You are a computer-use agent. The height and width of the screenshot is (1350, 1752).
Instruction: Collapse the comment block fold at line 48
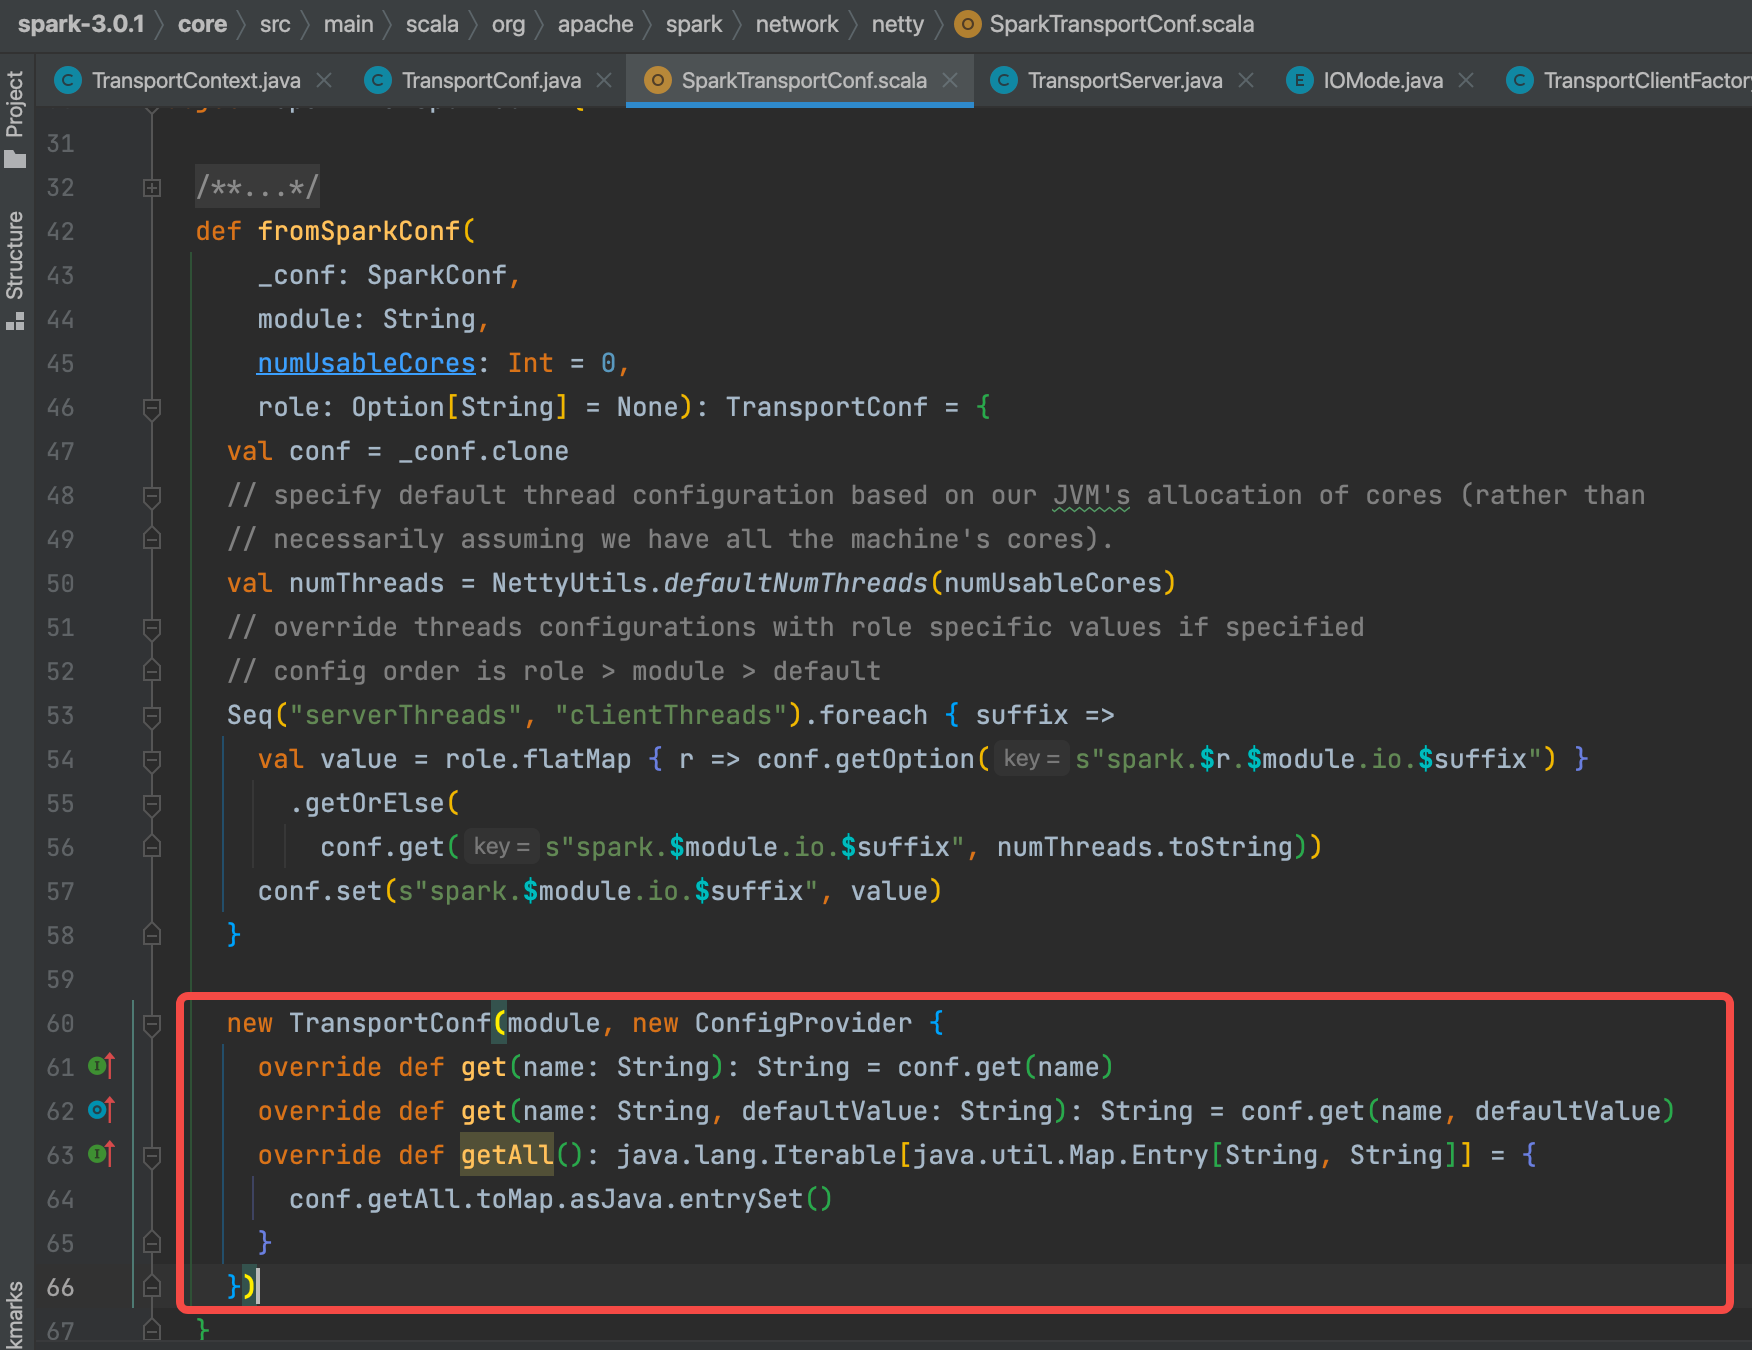point(152,496)
